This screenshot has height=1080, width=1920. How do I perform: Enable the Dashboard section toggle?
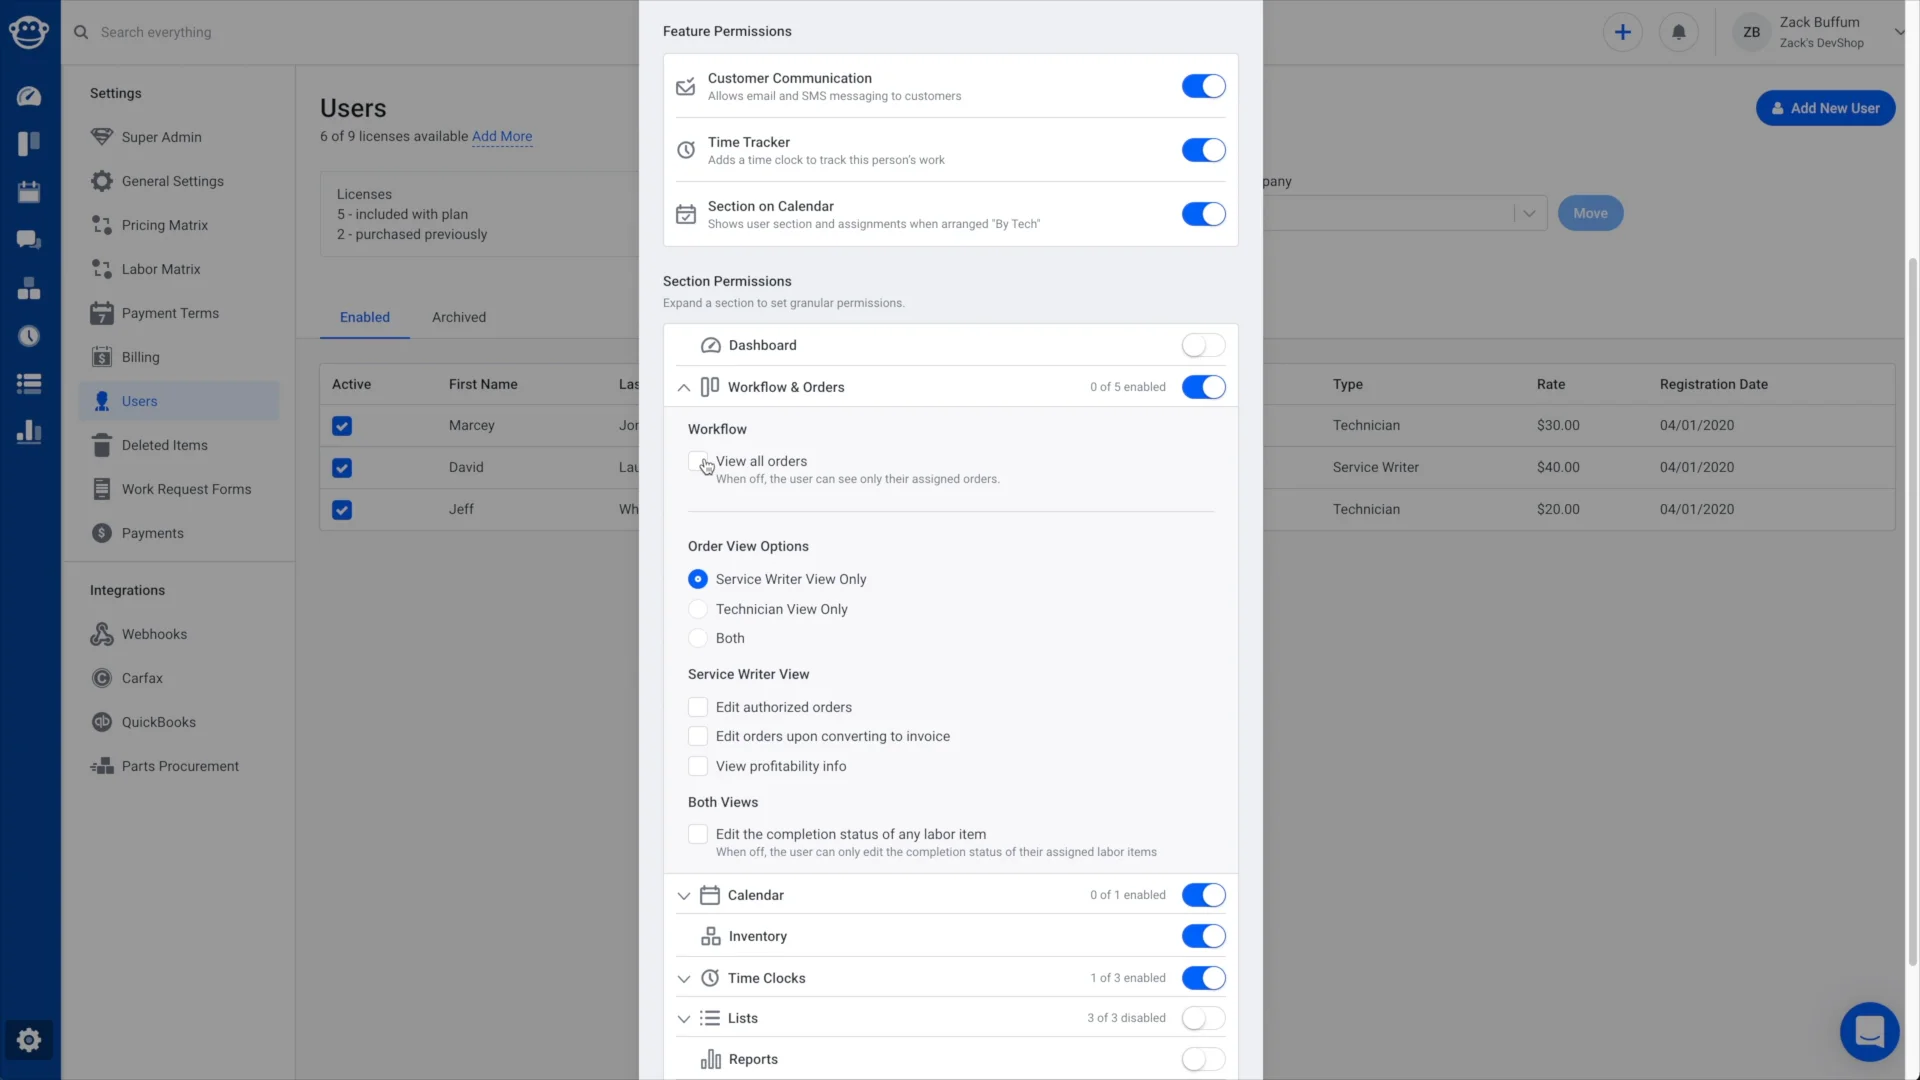click(x=1203, y=345)
